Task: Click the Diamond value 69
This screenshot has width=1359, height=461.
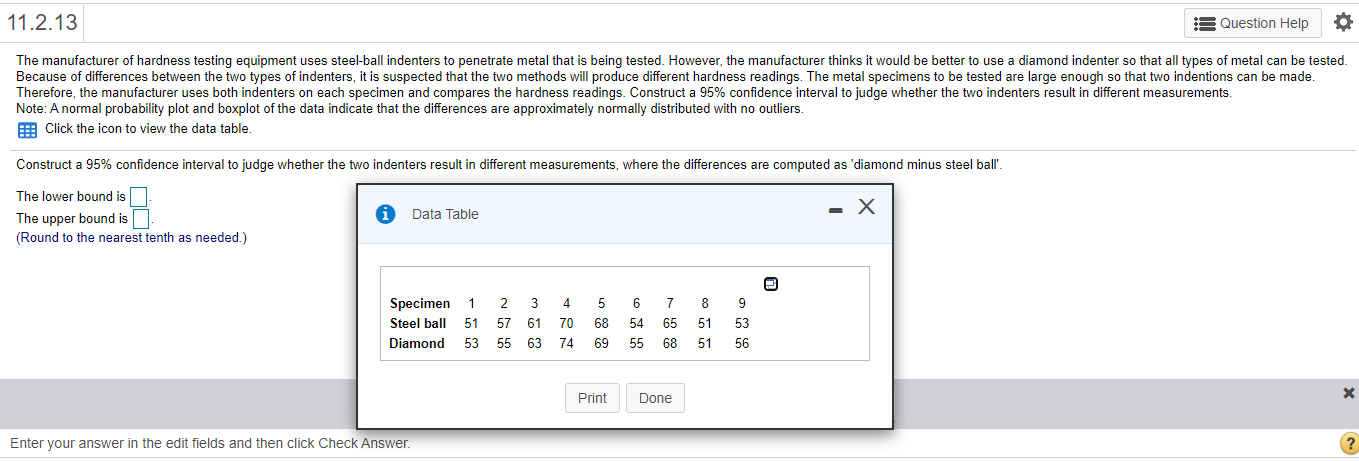Action: coord(601,343)
